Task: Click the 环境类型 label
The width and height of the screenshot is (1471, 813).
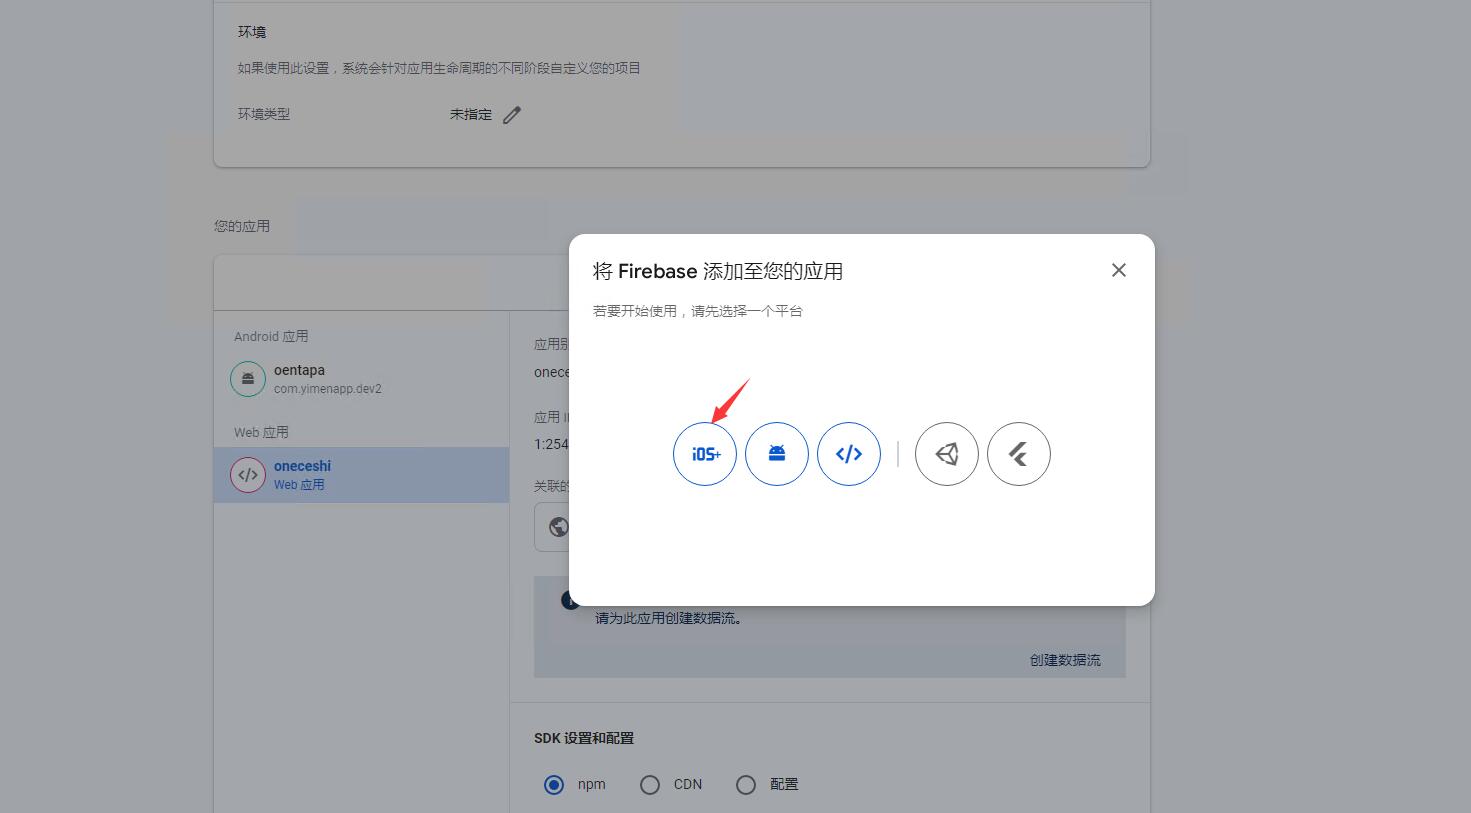Action: point(264,114)
